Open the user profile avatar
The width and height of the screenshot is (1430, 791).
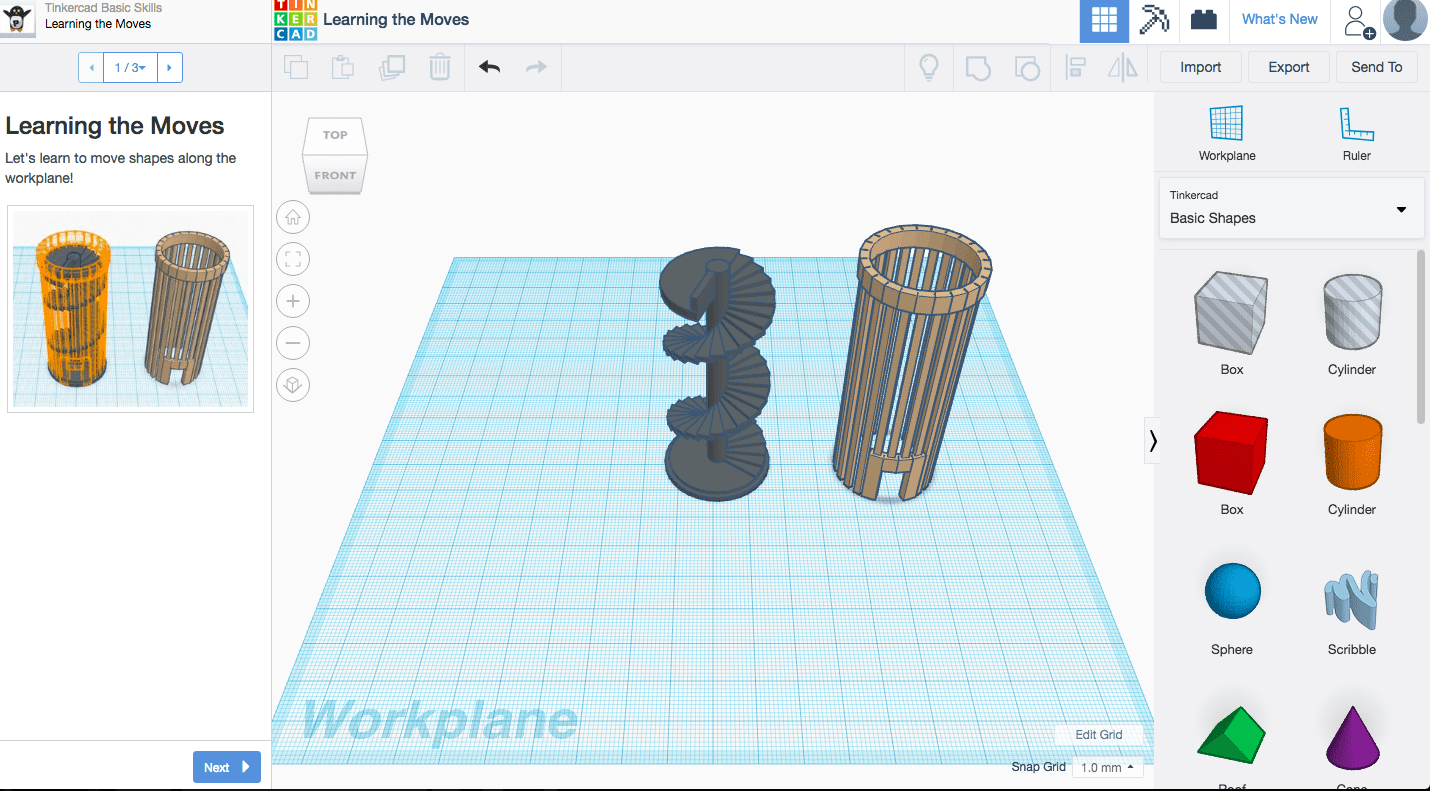coord(1405,20)
